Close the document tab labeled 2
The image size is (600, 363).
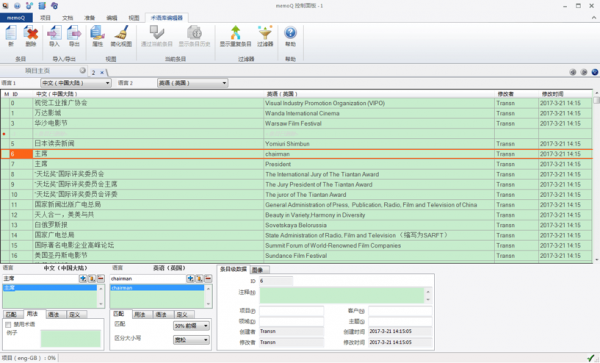(102, 72)
